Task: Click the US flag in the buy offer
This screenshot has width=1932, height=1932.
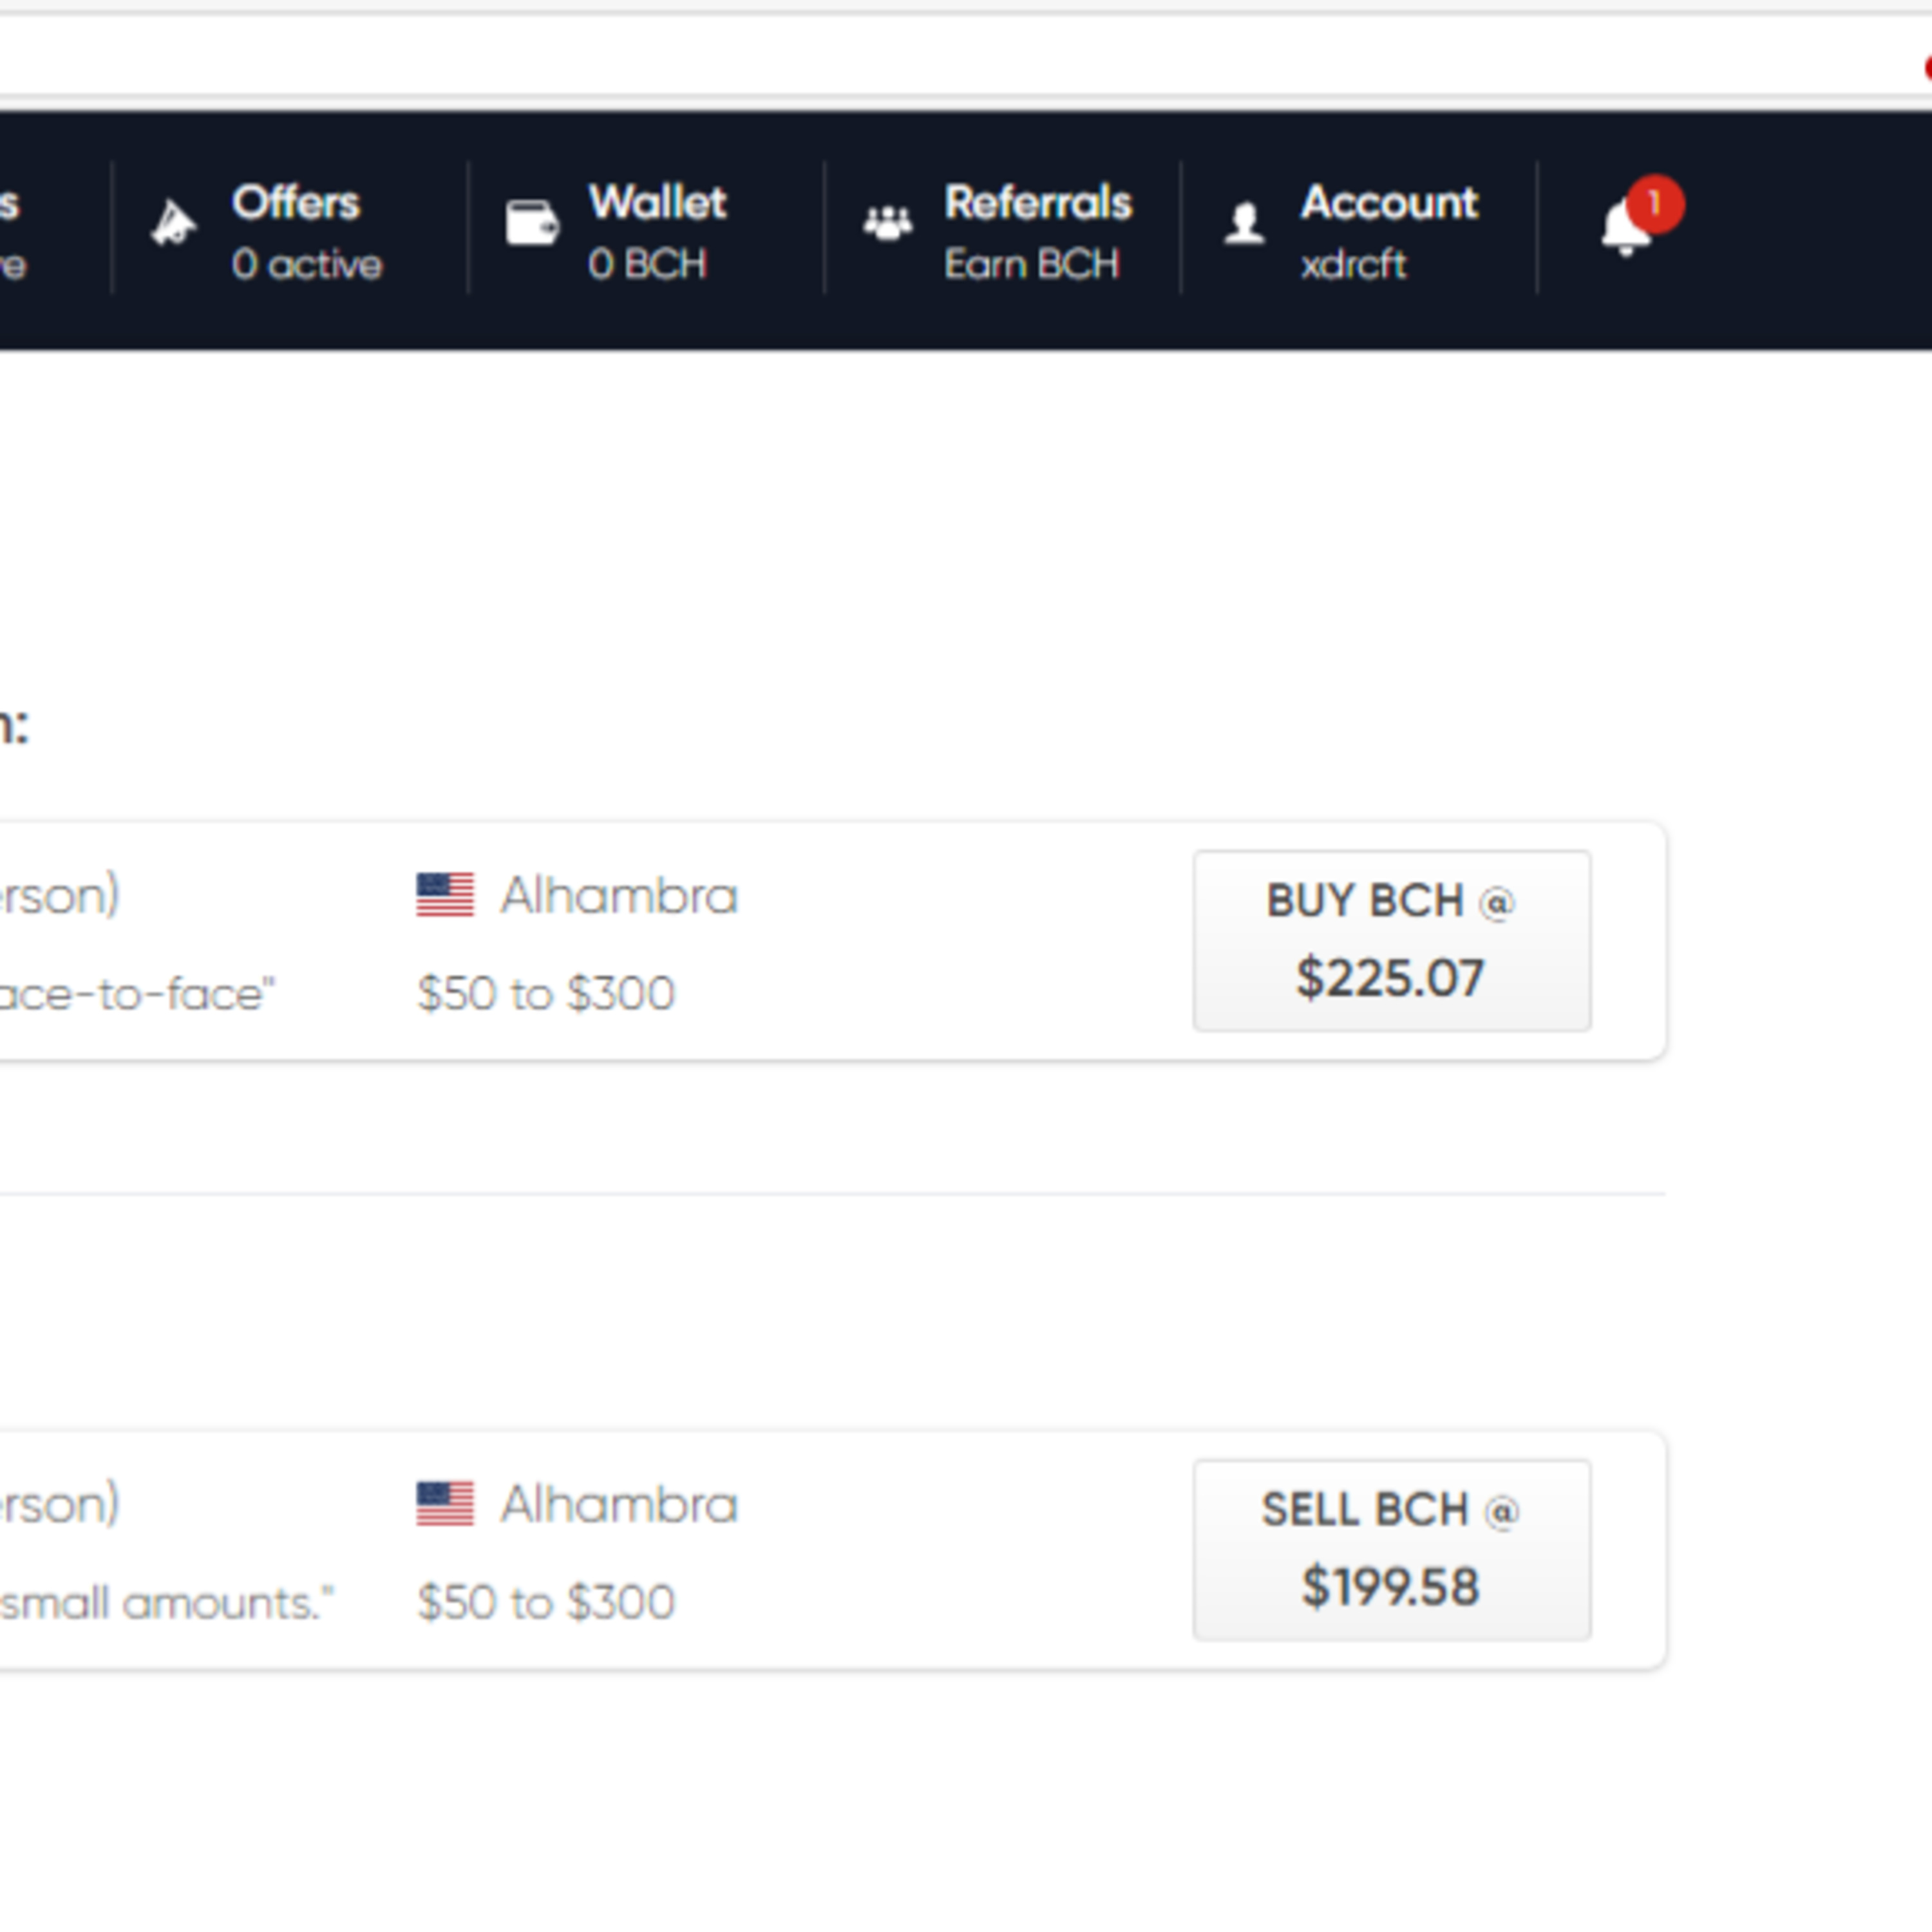Action: point(445,895)
